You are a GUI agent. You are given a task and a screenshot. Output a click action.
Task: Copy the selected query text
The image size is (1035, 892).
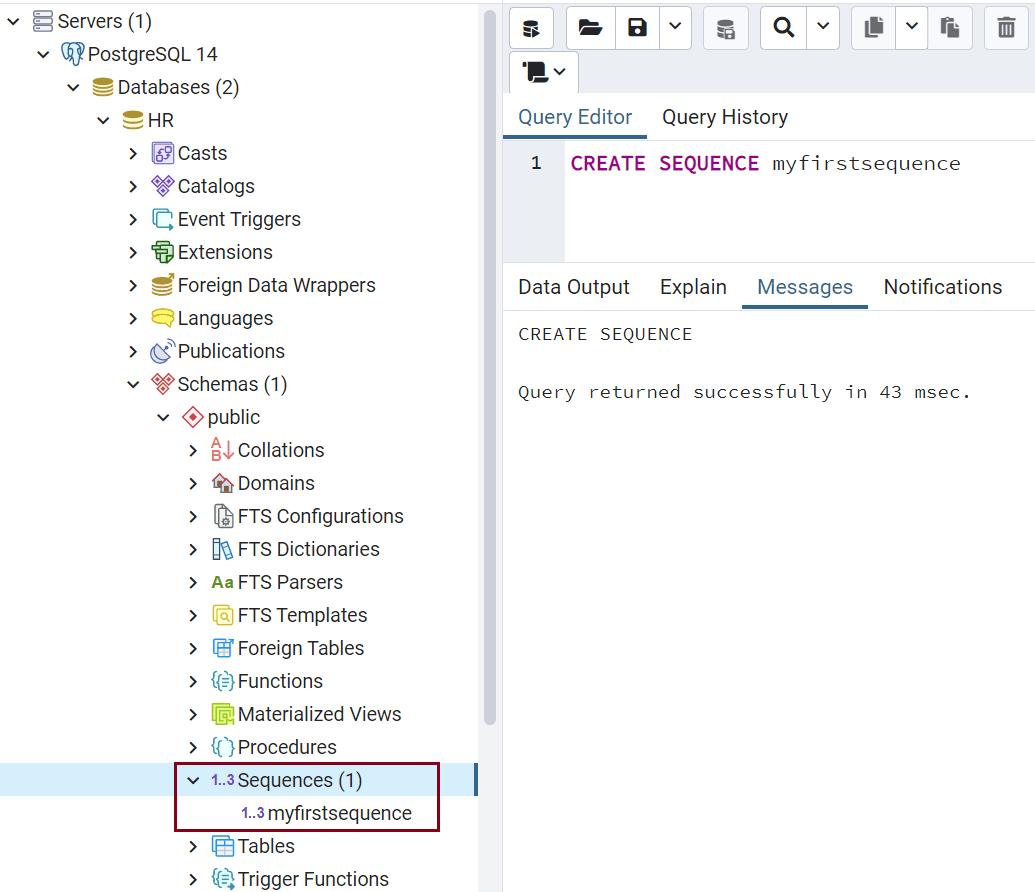point(871,27)
